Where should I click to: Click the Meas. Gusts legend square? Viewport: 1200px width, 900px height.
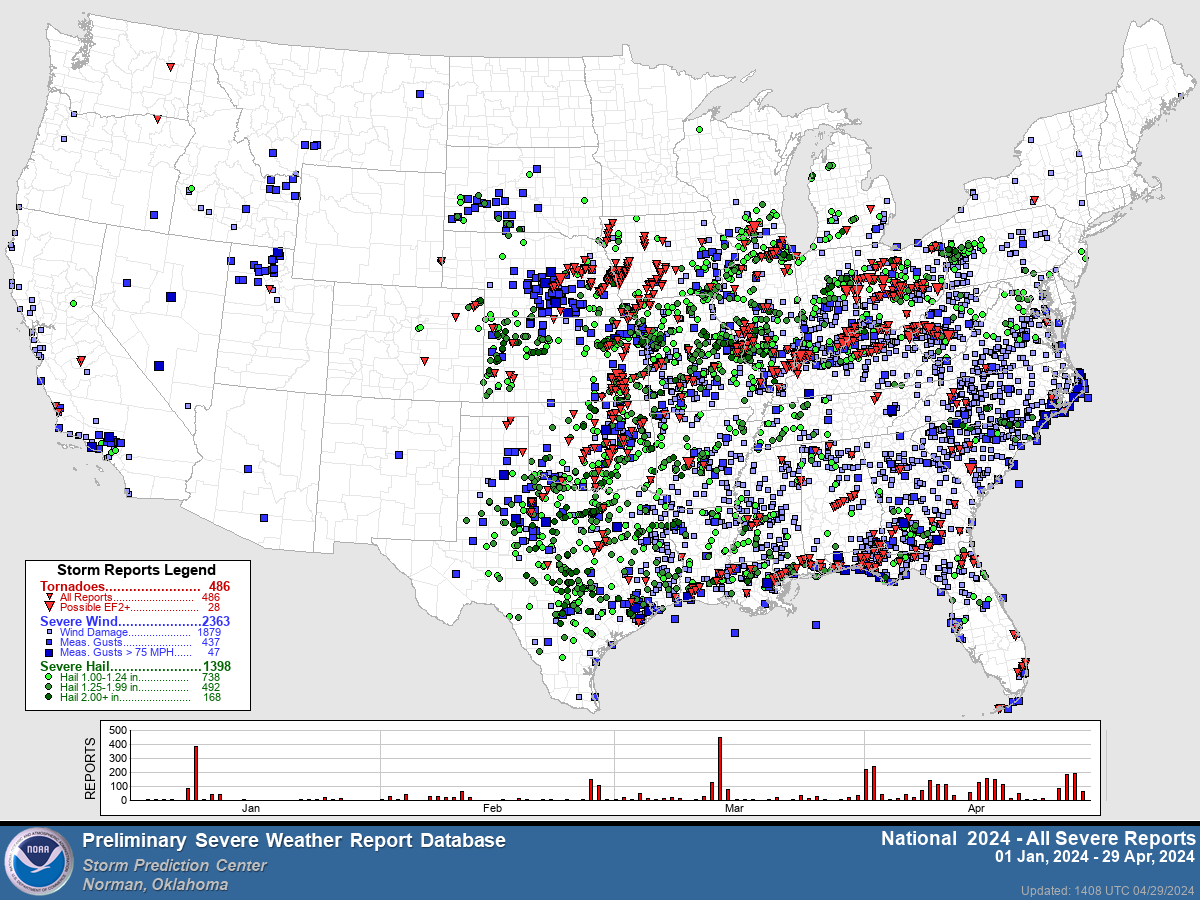[50, 642]
